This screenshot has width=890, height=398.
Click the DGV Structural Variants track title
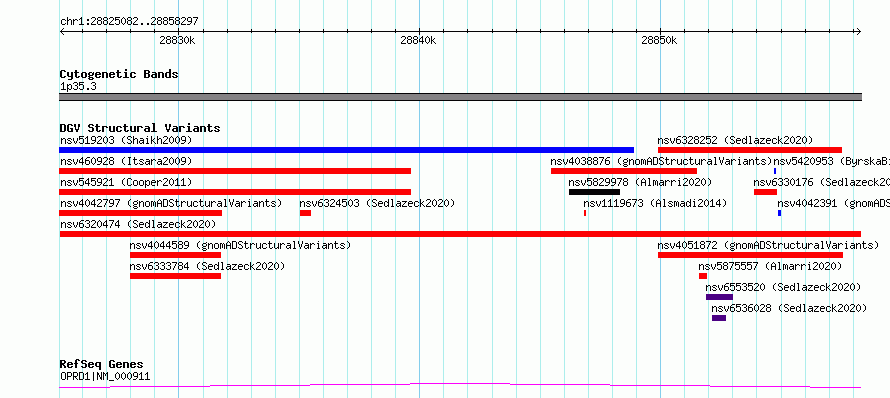(x=140, y=128)
